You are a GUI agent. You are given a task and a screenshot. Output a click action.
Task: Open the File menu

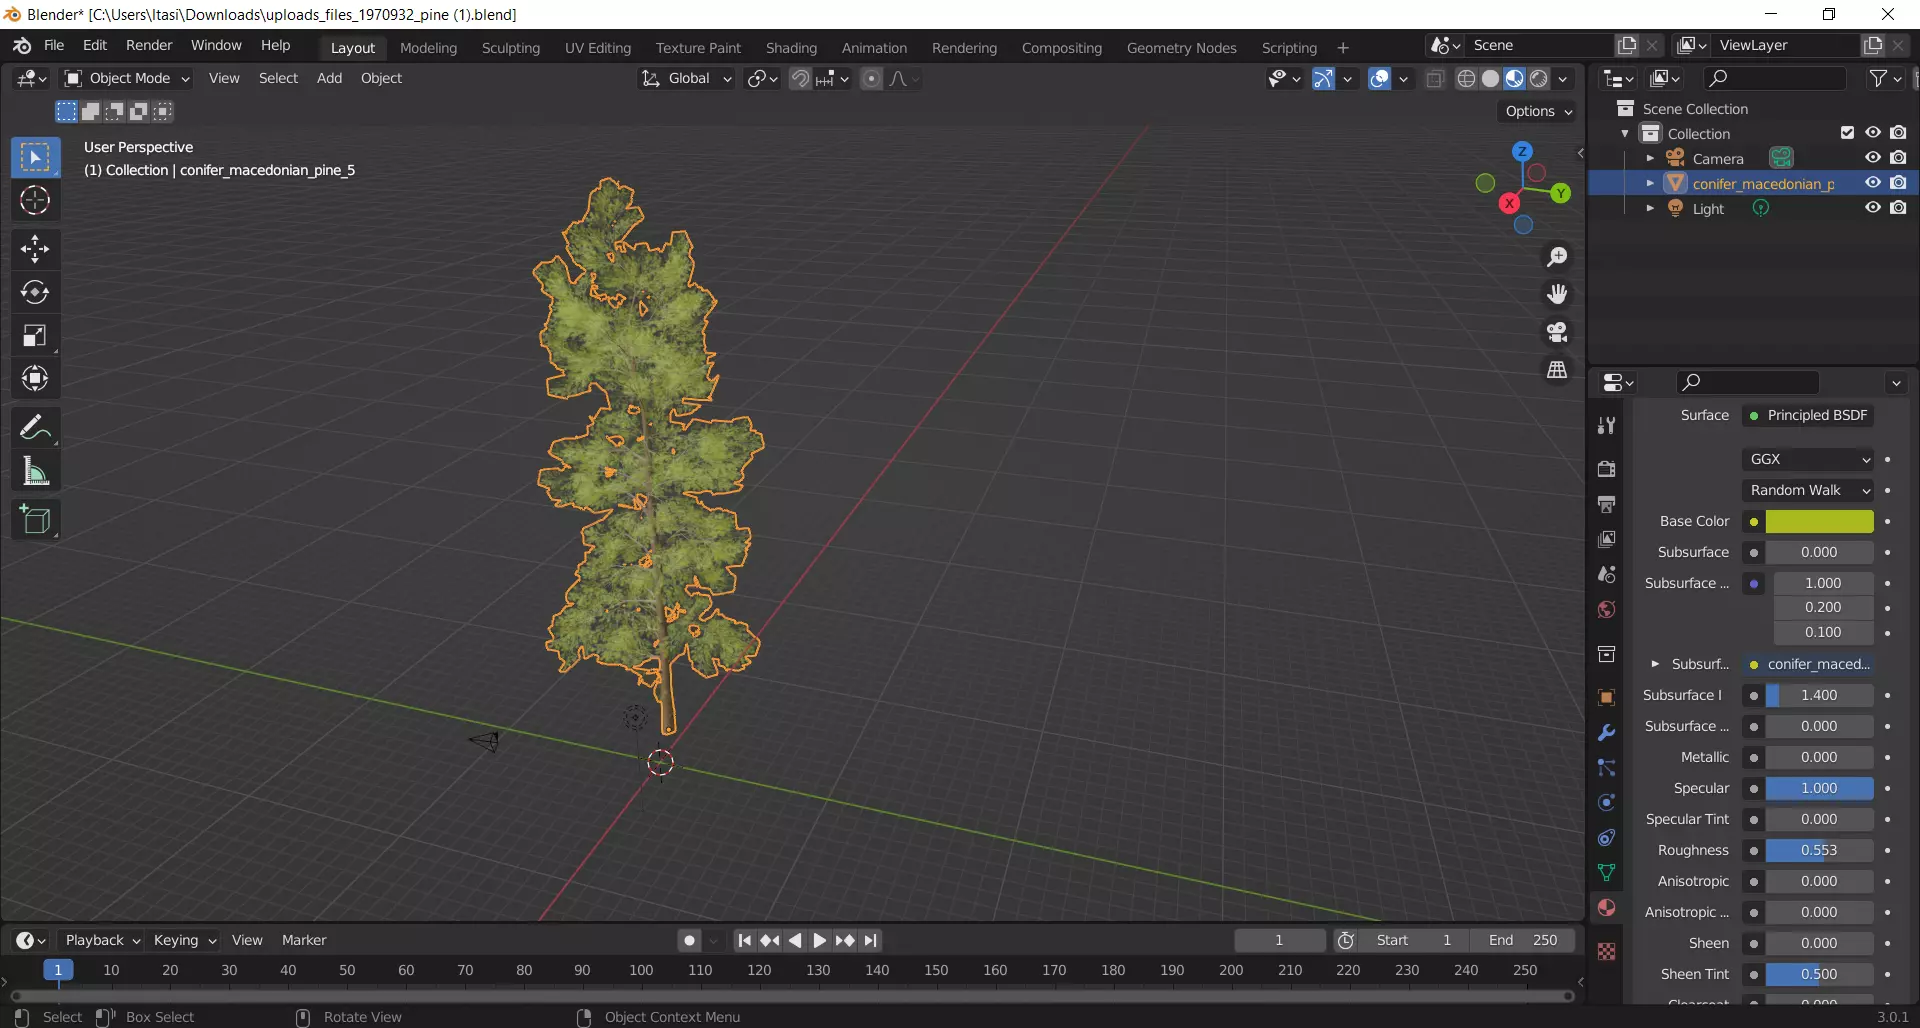tap(54, 45)
